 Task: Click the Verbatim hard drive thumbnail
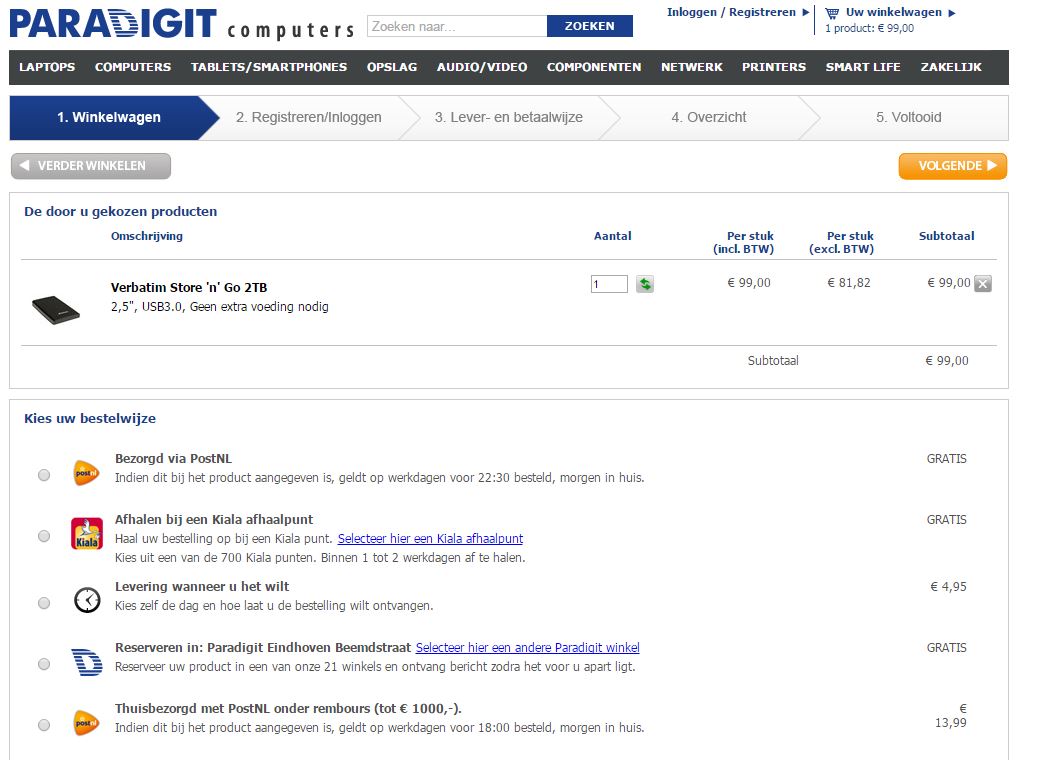56,308
